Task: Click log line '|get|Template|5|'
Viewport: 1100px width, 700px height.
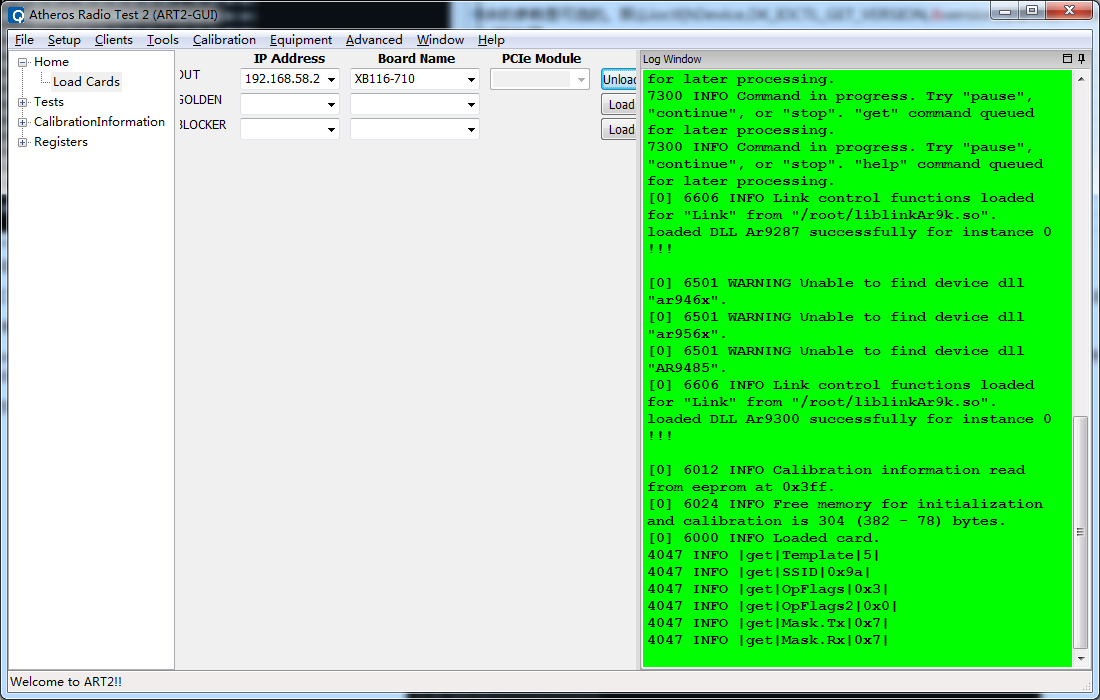Action: pos(763,556)
